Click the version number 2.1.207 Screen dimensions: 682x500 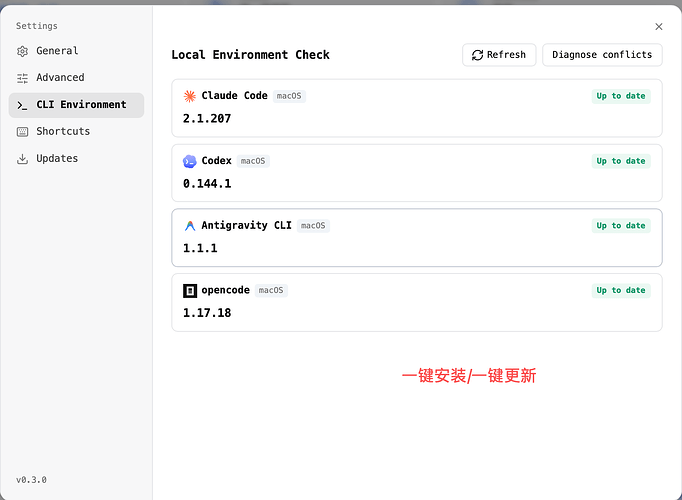(x=207, y=119)
